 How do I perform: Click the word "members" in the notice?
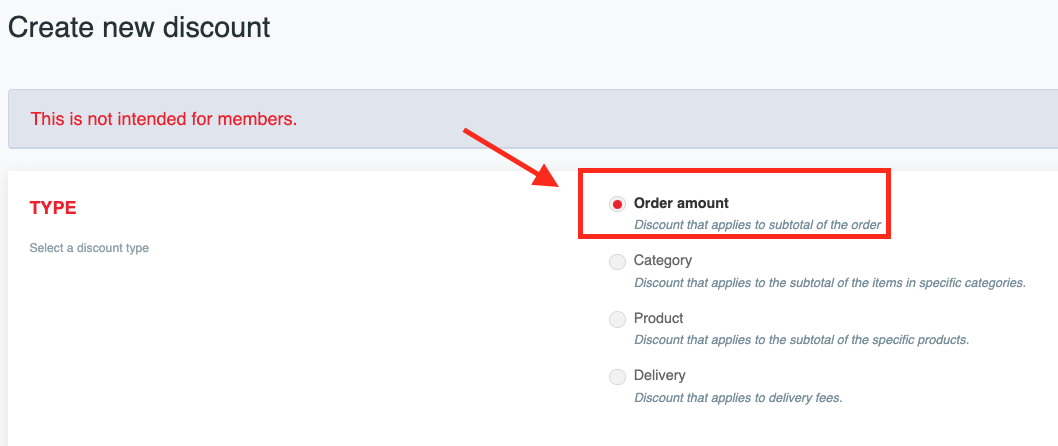(263, 119)
